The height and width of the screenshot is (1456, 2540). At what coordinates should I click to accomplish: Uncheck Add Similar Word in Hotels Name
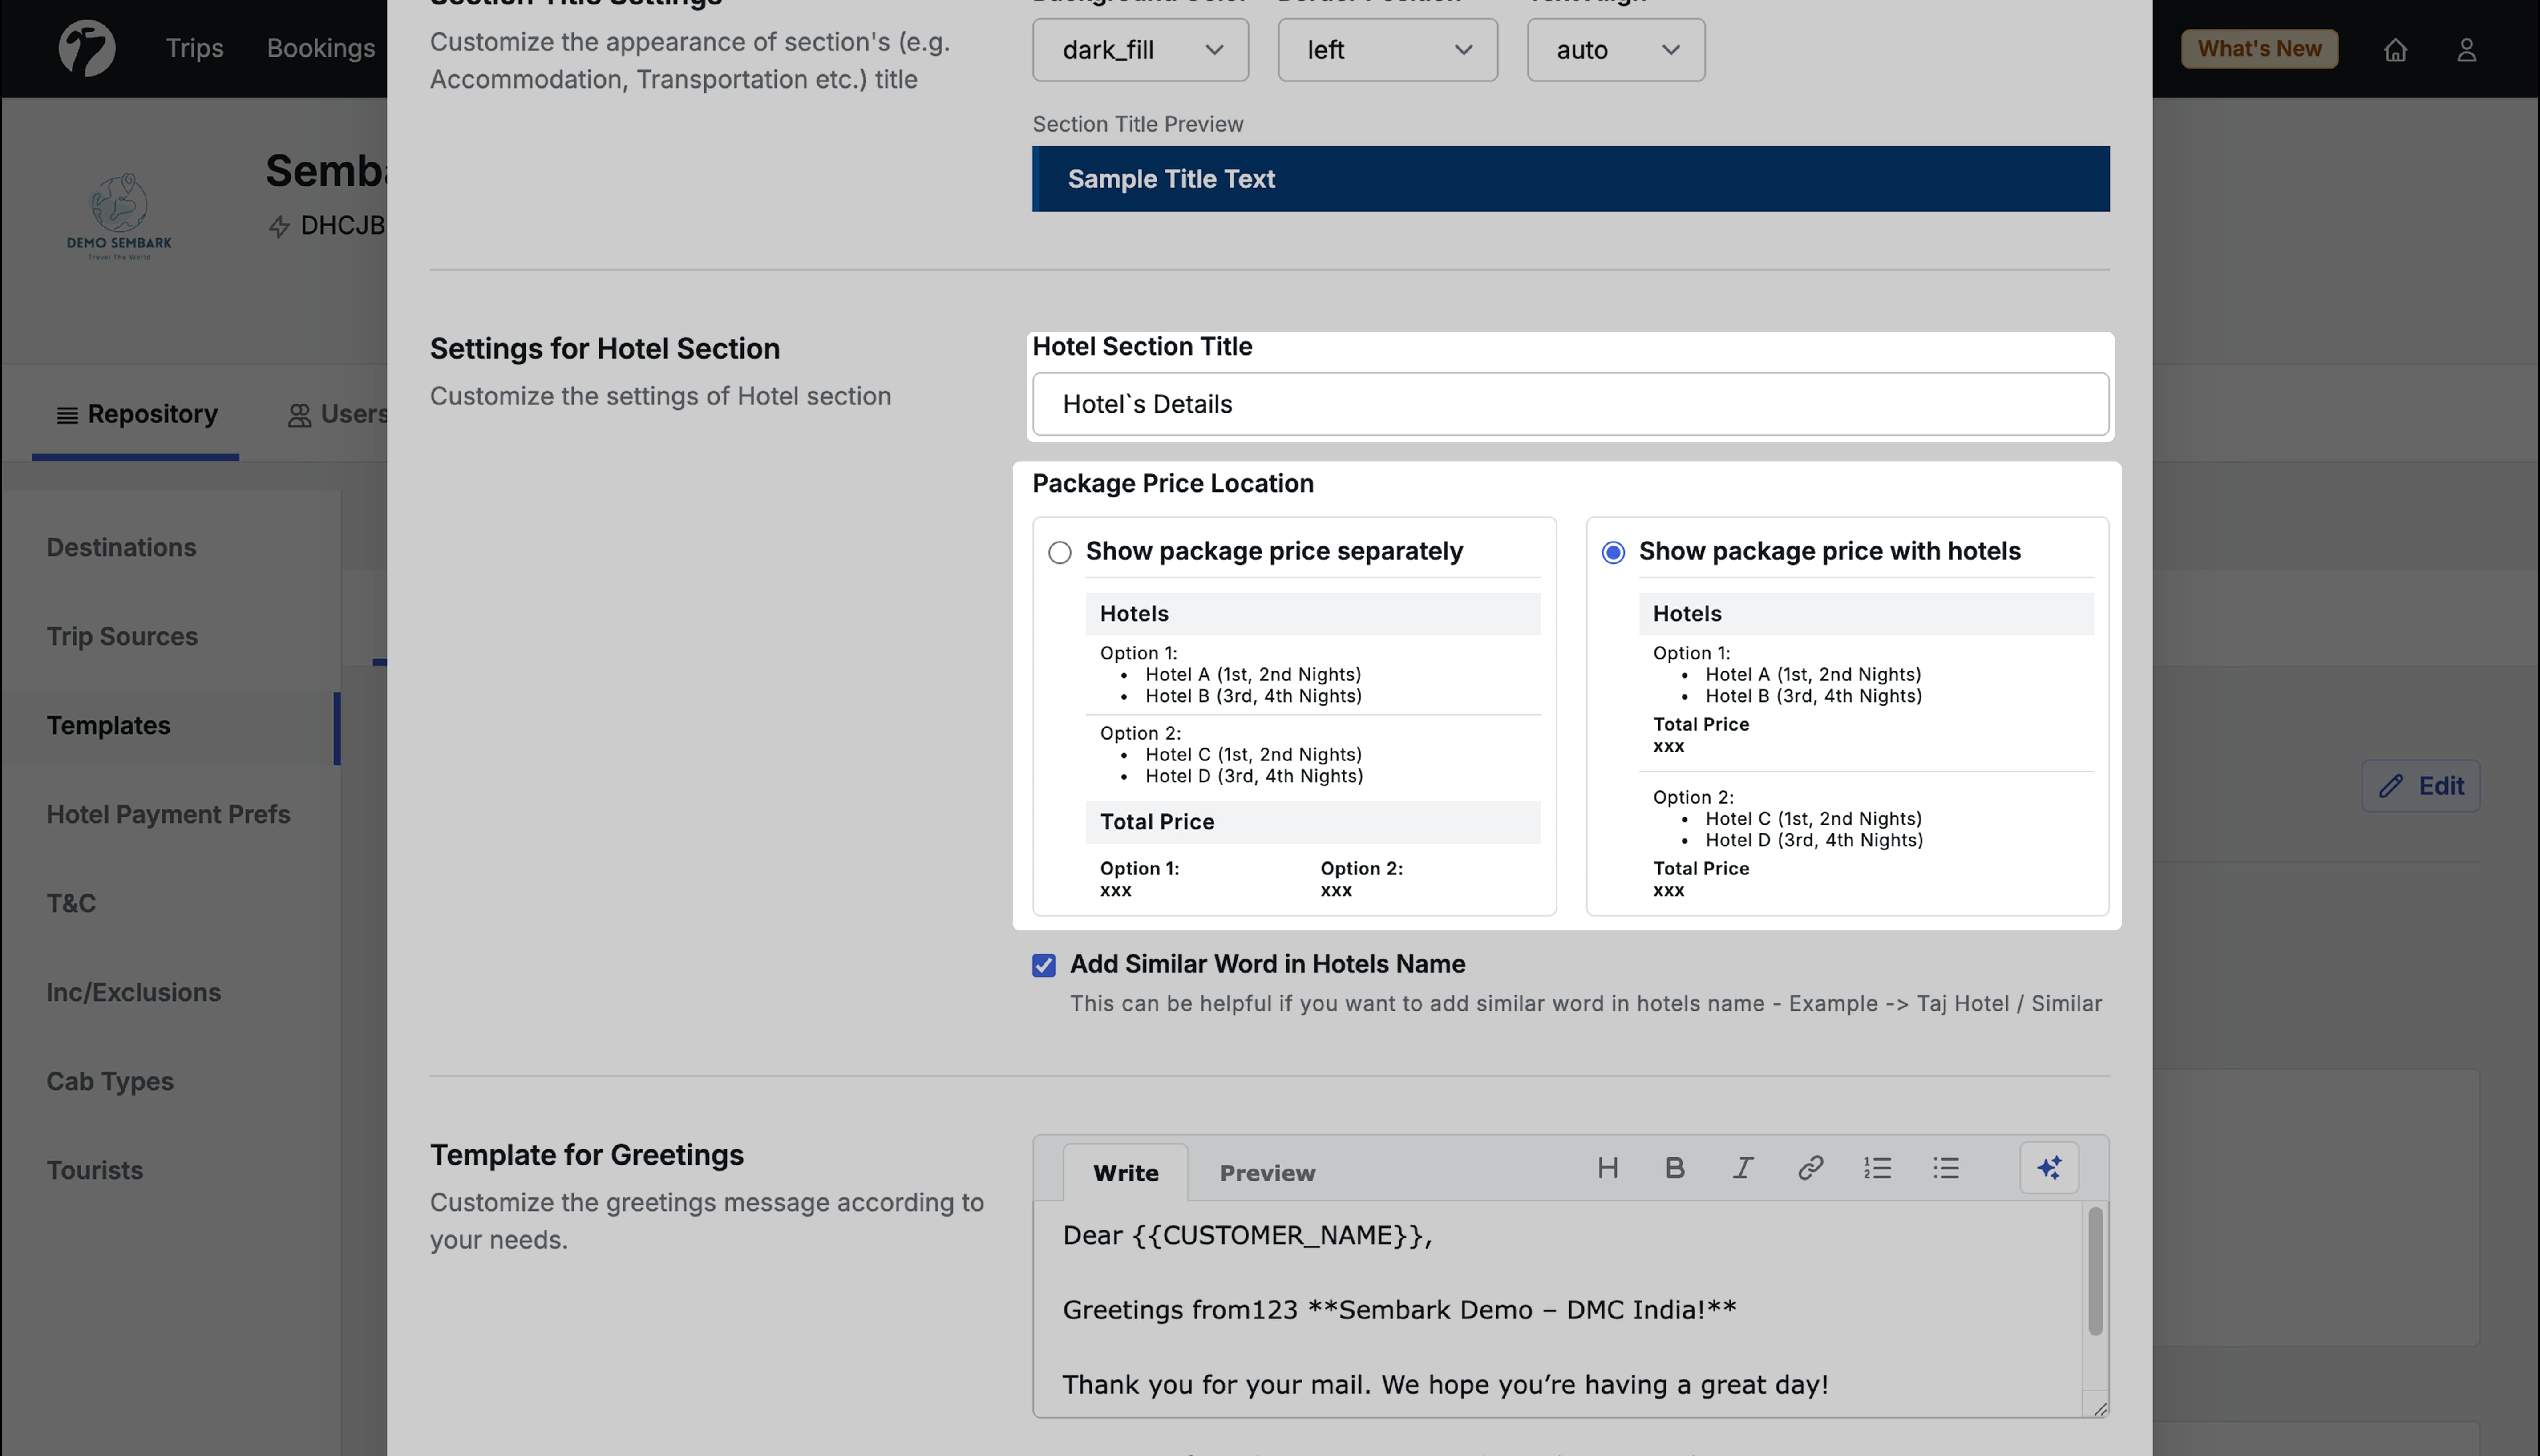point(1044,965)
